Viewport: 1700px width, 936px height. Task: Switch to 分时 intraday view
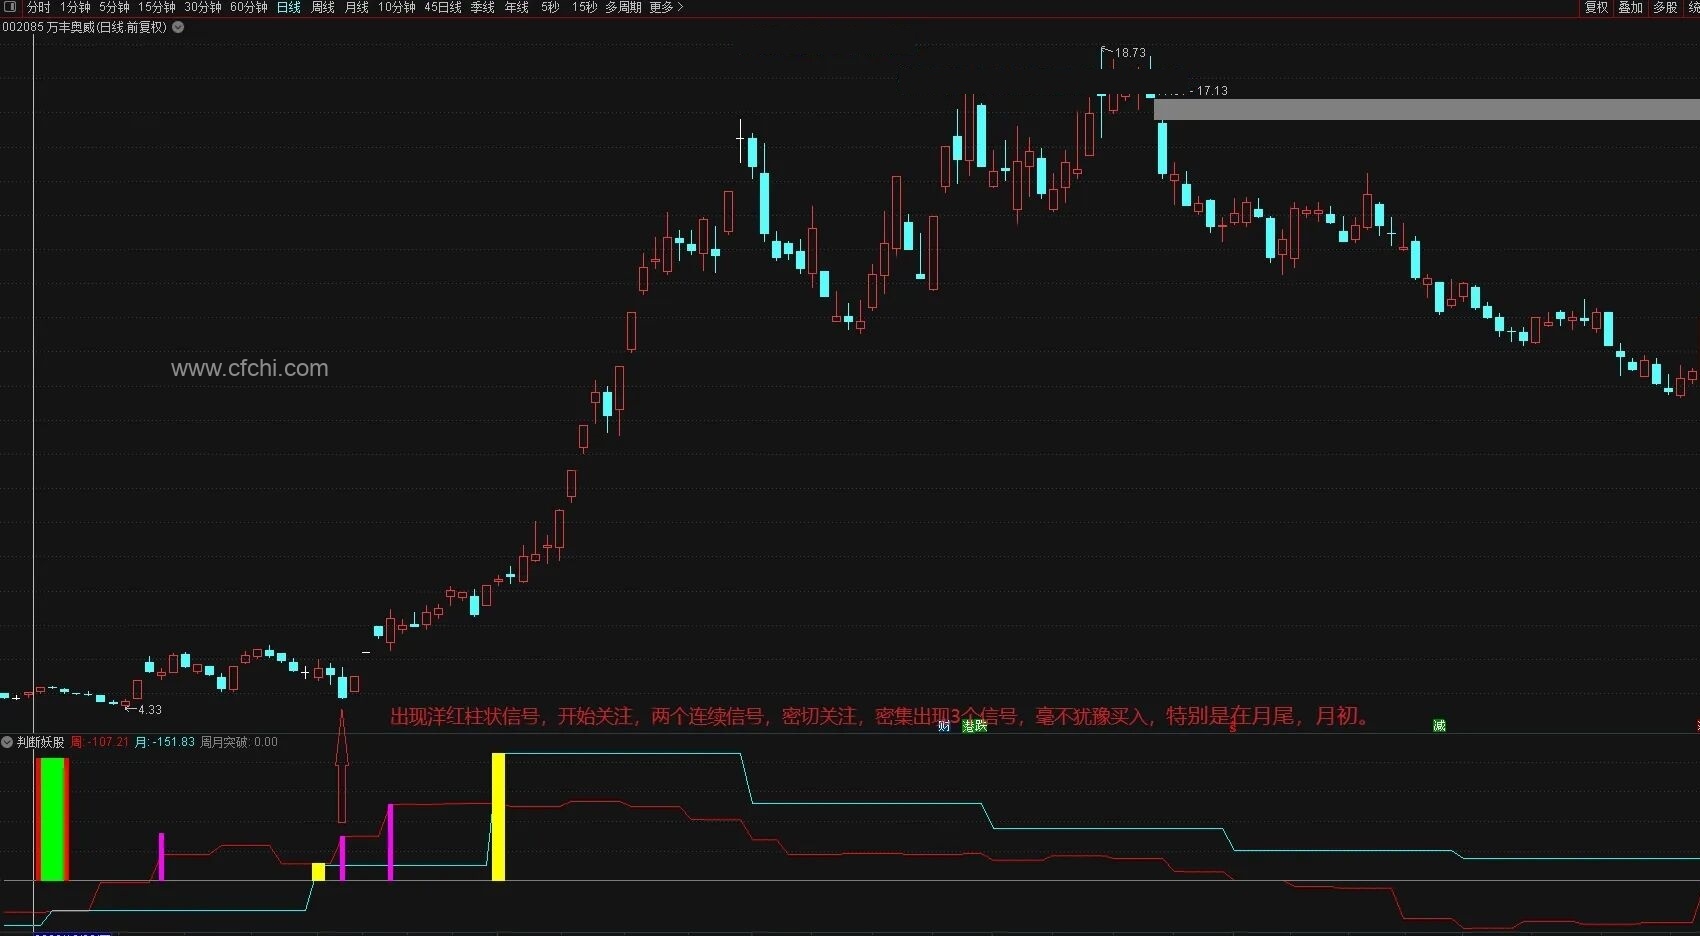(38, 7)
